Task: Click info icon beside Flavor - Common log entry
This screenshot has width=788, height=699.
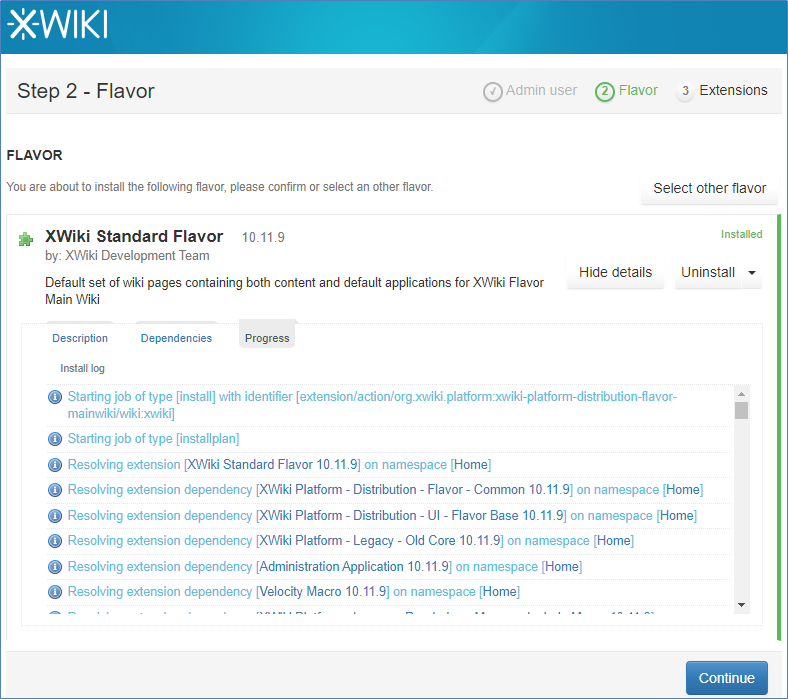Action: (x=55, y=490)
